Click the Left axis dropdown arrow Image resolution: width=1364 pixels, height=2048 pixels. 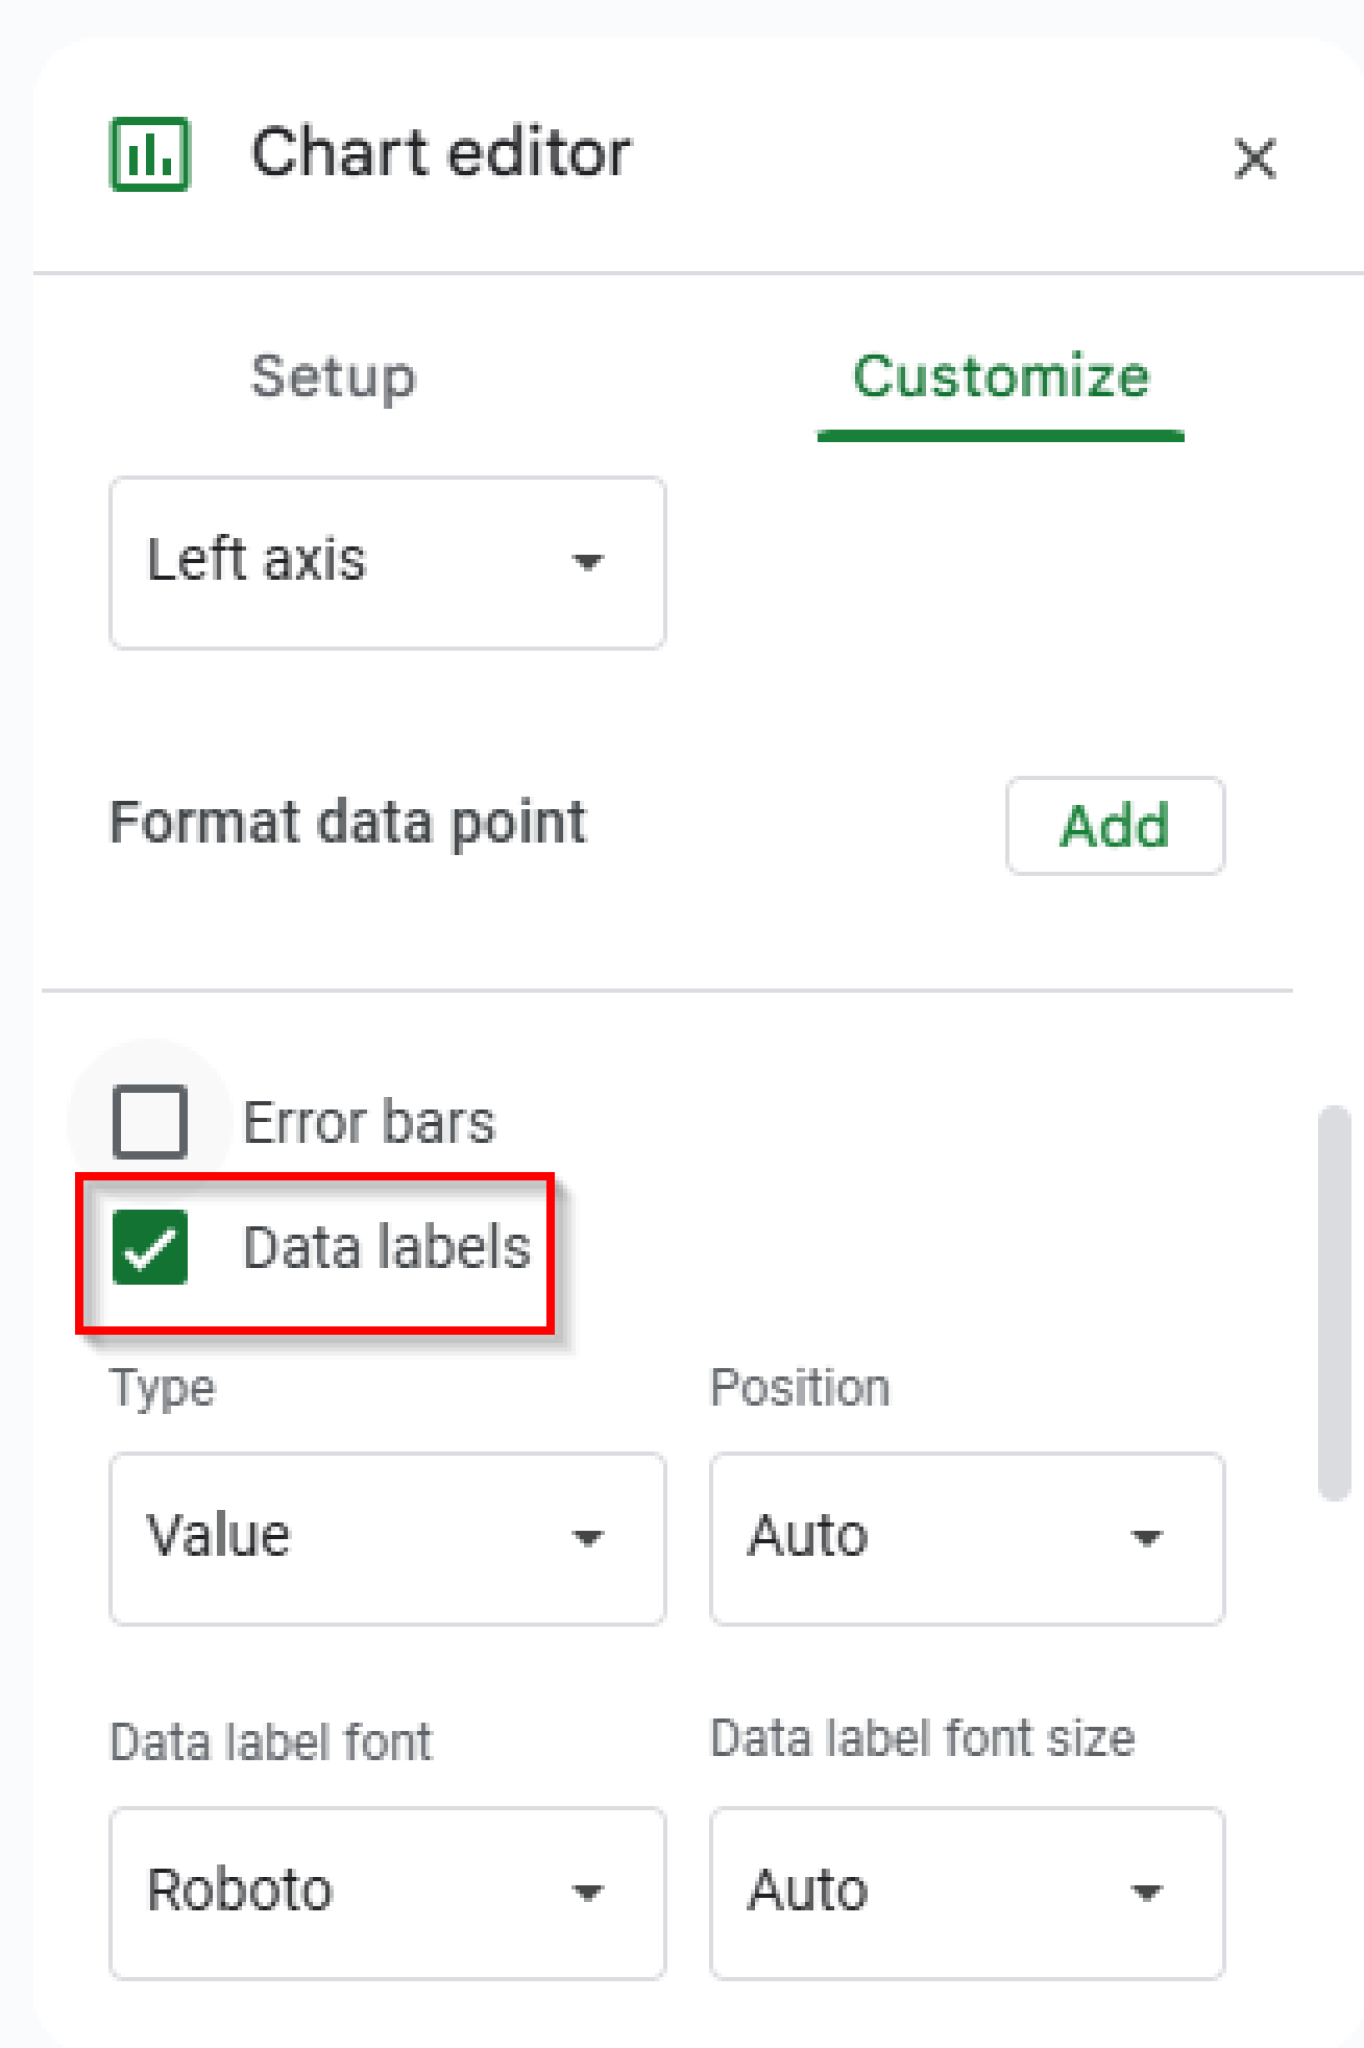(x=588, y=562)
